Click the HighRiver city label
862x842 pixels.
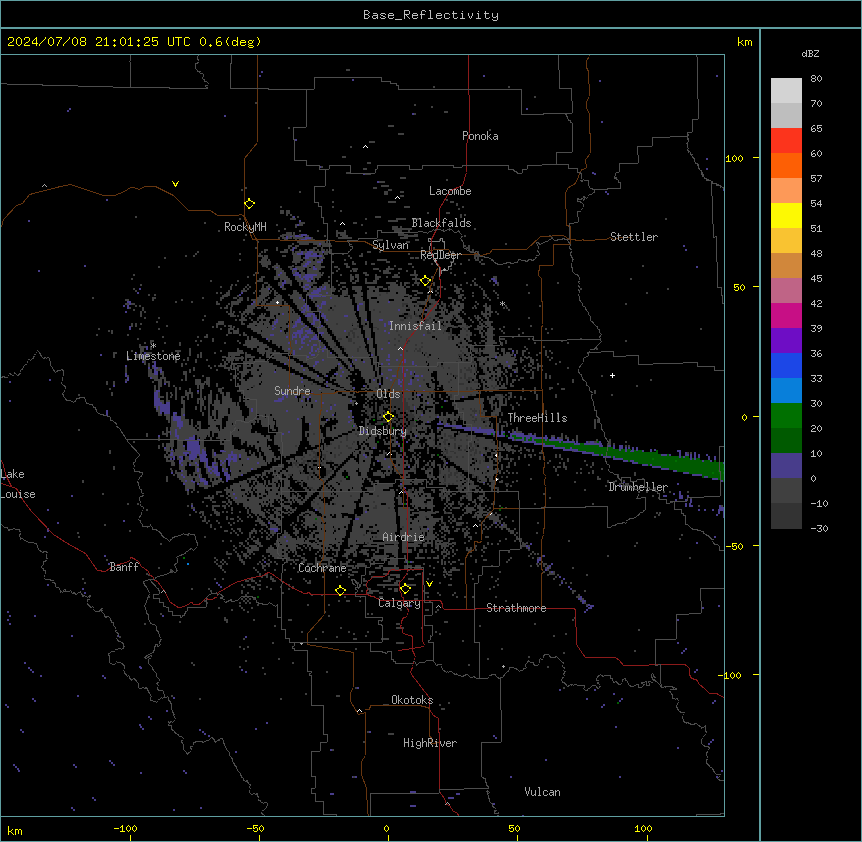tap(430, 743)
